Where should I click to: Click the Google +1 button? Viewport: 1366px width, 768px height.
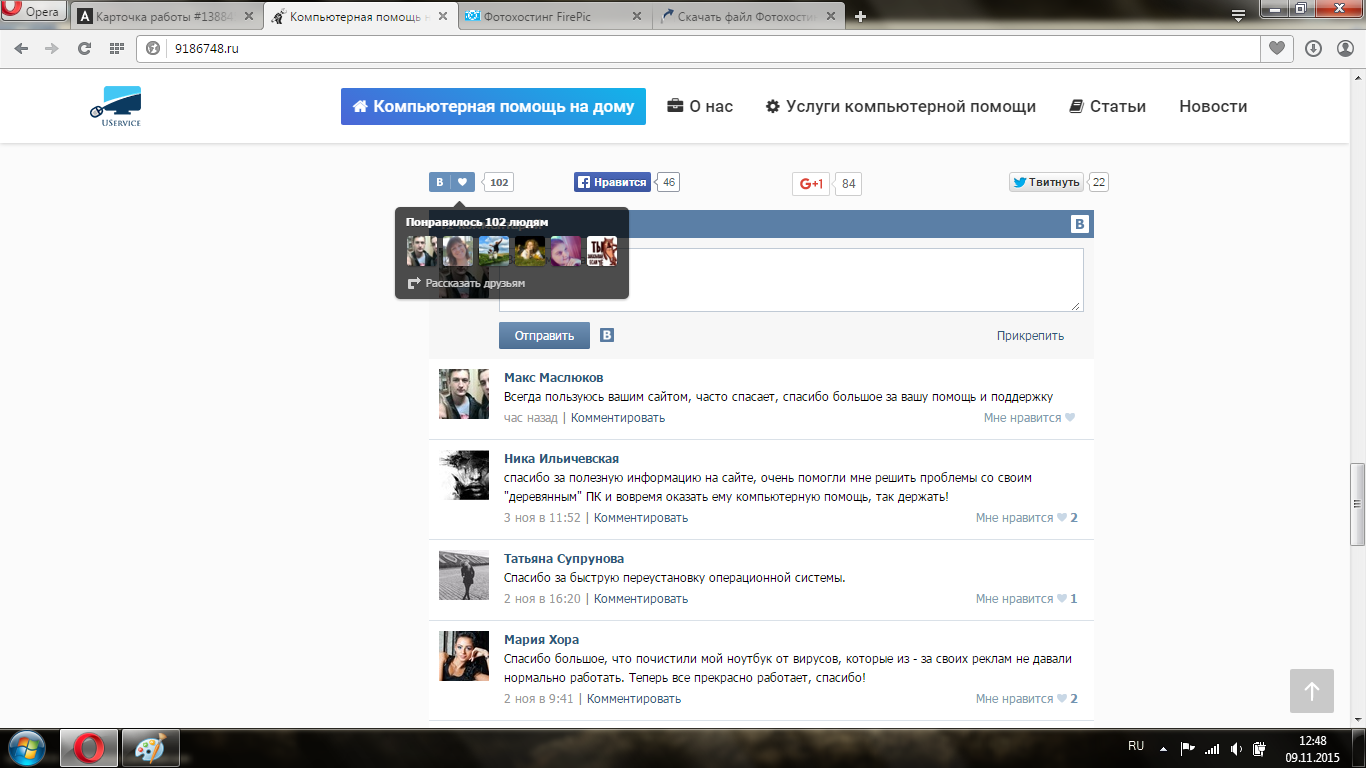click(811, 184)
